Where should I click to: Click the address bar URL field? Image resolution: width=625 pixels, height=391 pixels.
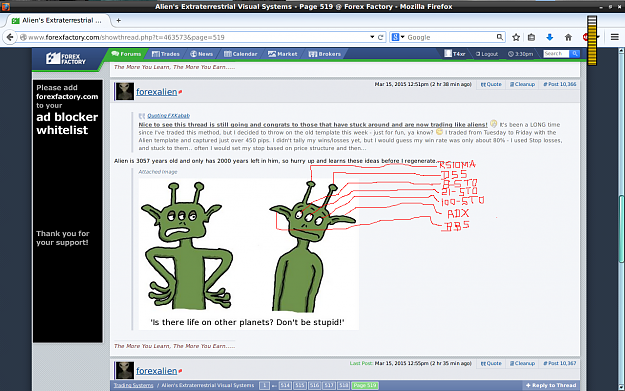[195, 37]
